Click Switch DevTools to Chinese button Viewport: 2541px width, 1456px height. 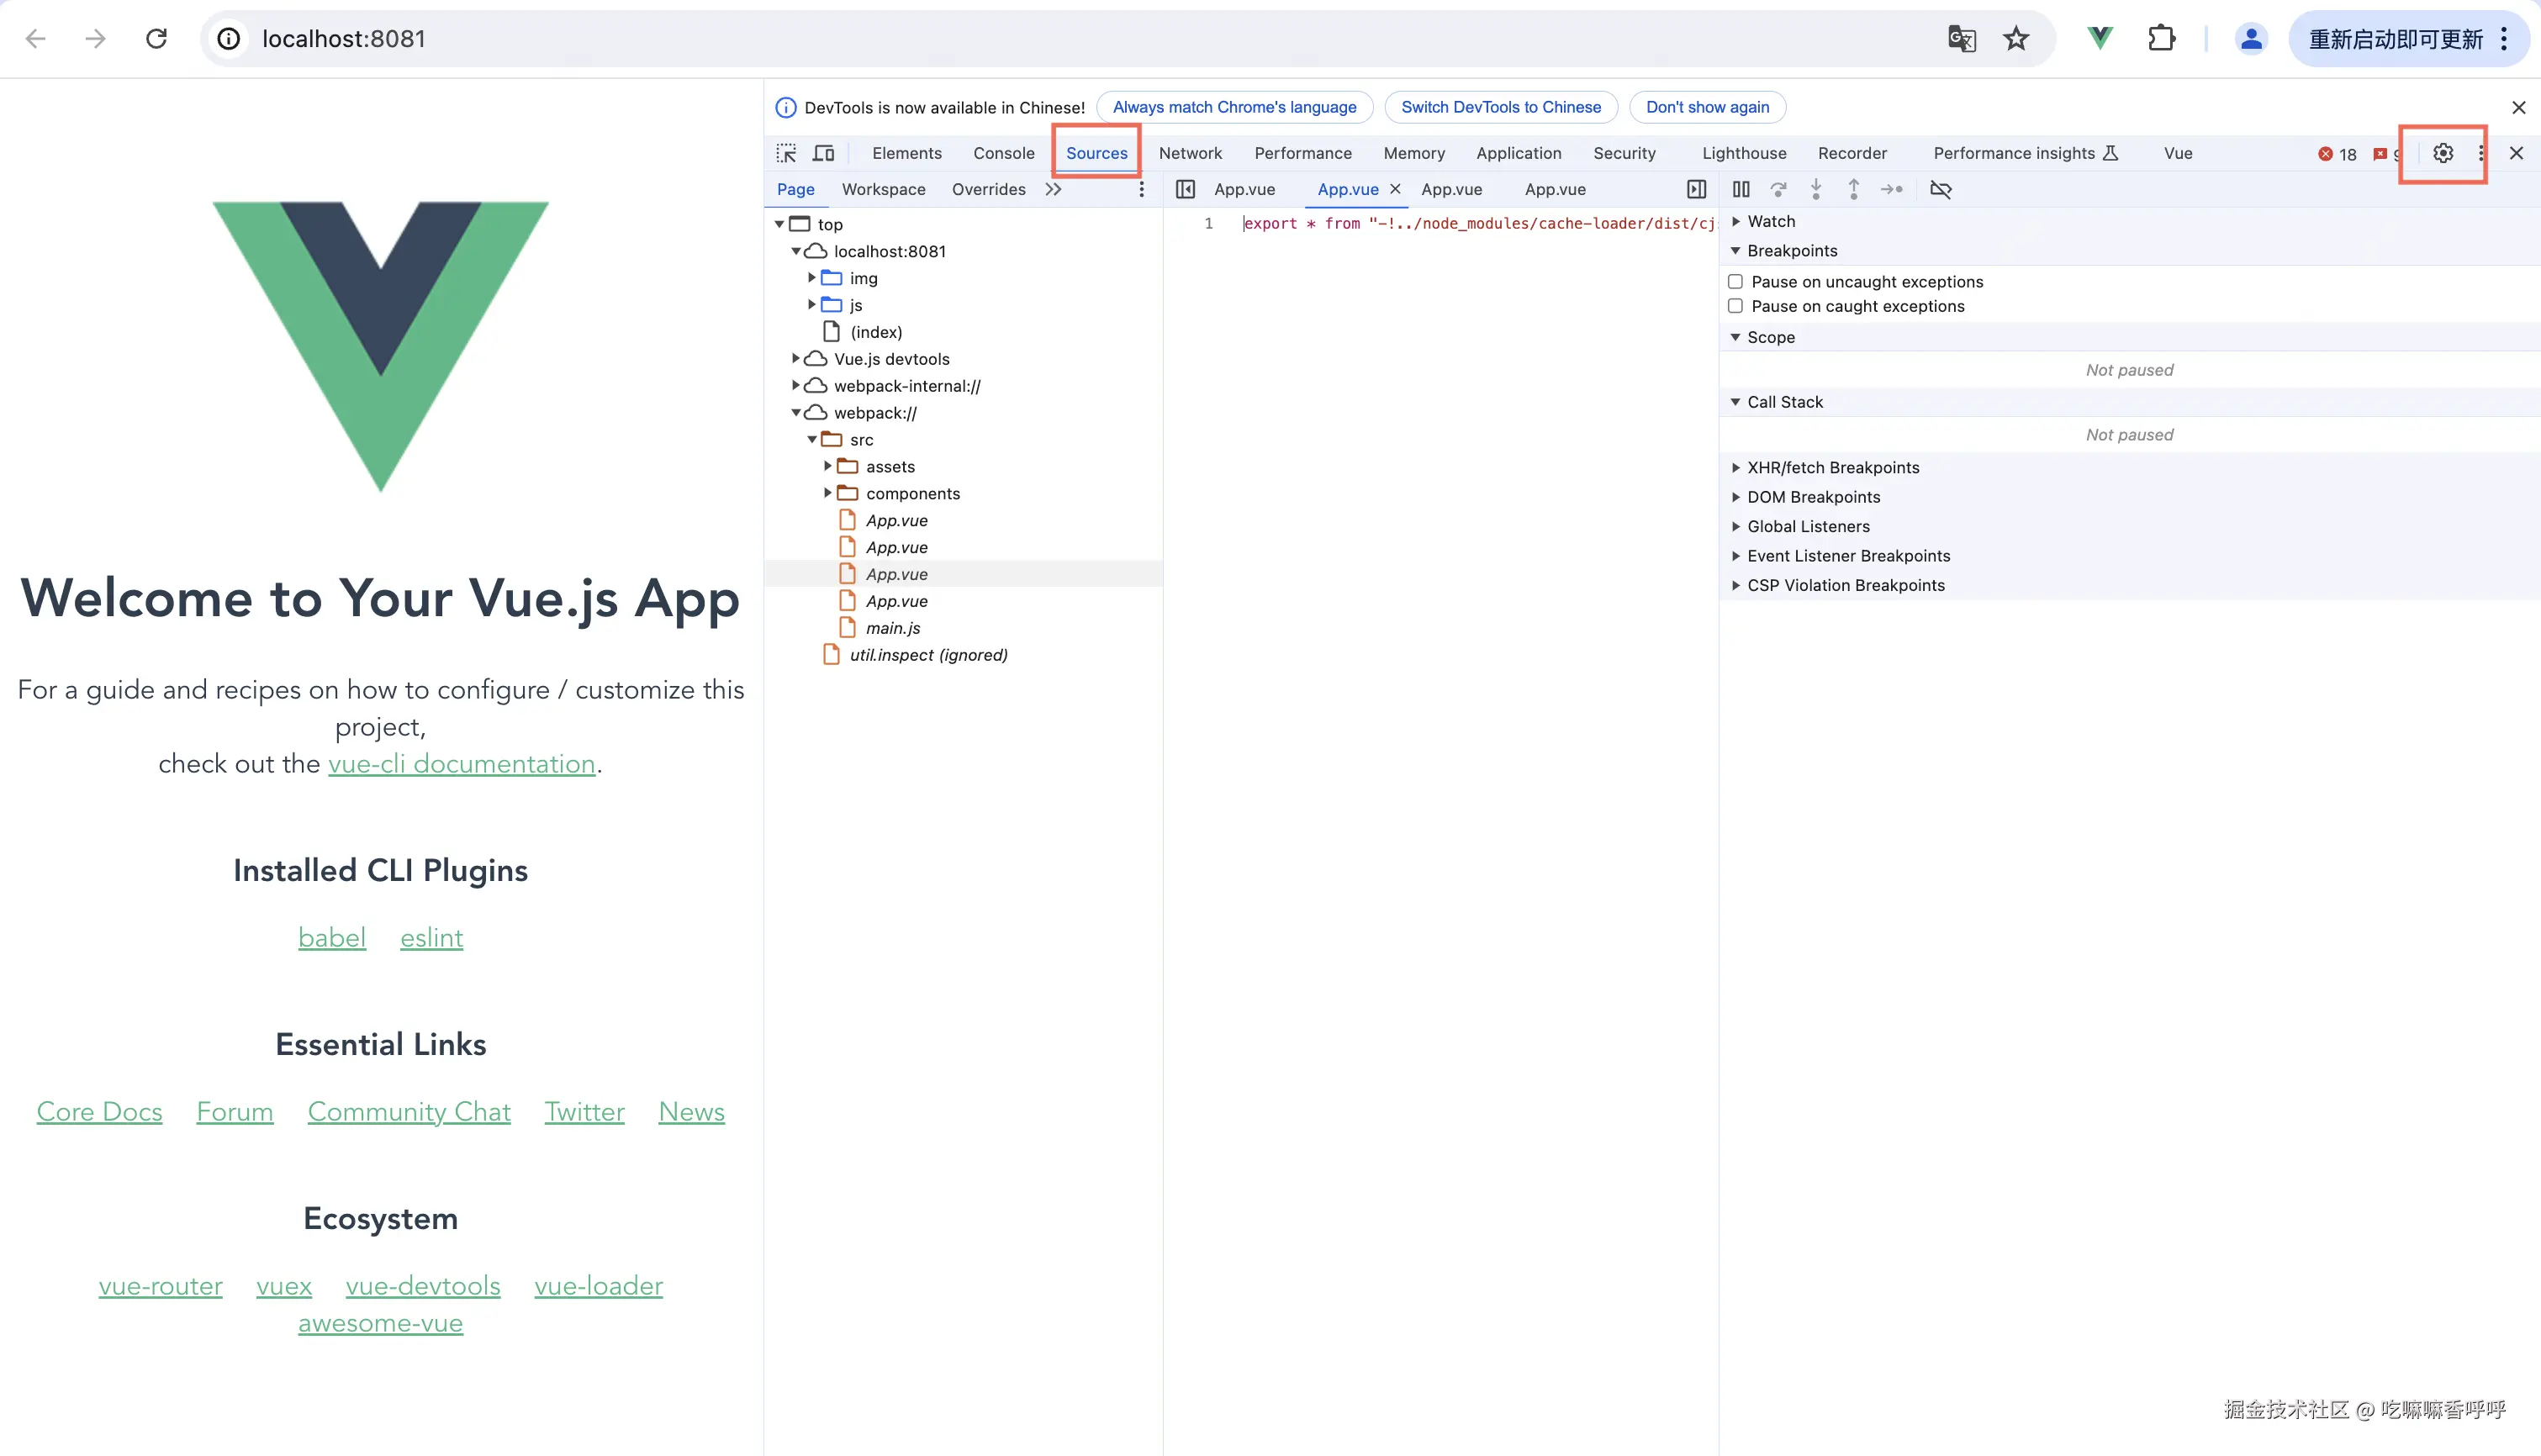pos(1500,107)
